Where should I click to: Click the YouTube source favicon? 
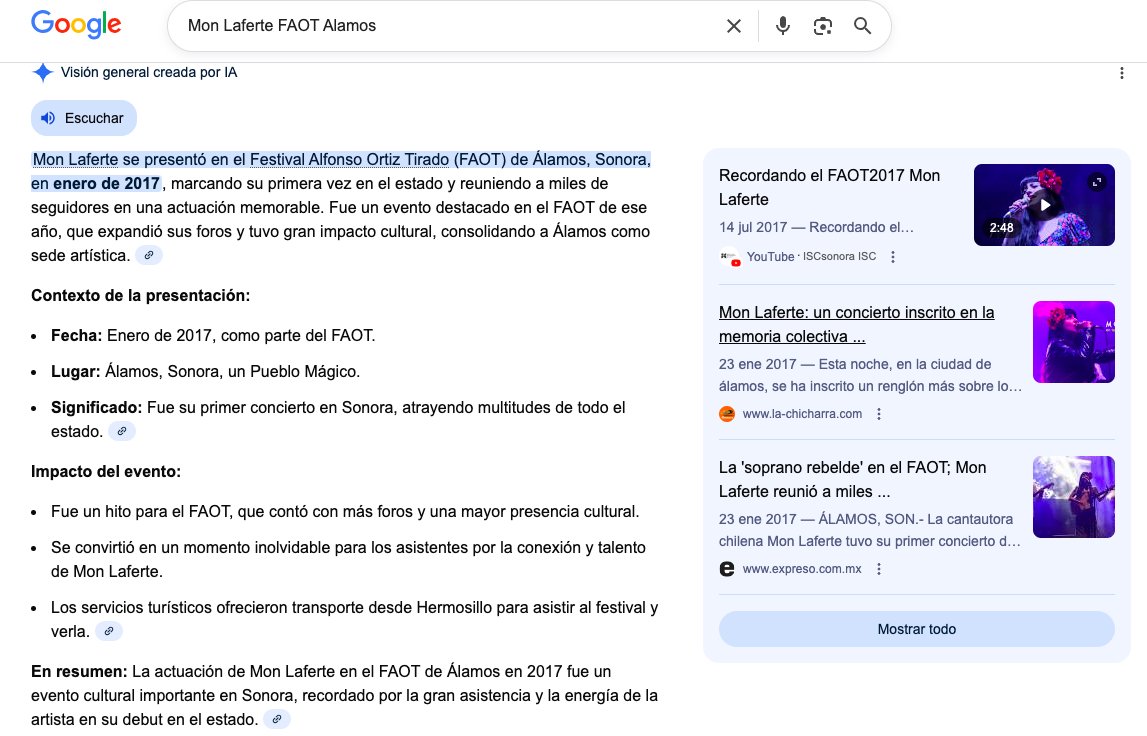point(729,257)
